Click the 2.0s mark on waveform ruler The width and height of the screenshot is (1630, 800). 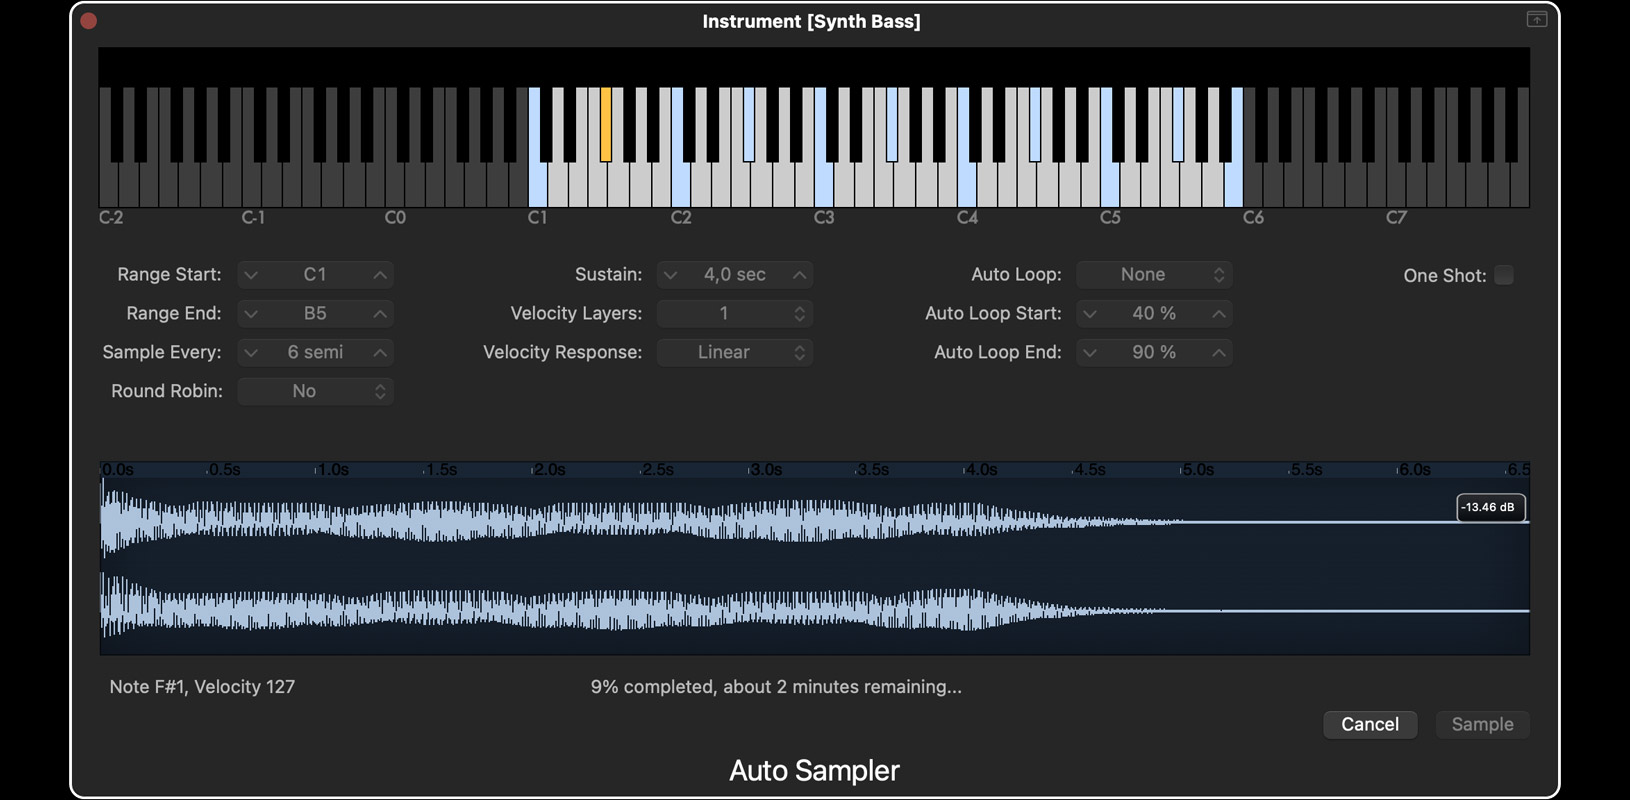(x=549, y=470)
